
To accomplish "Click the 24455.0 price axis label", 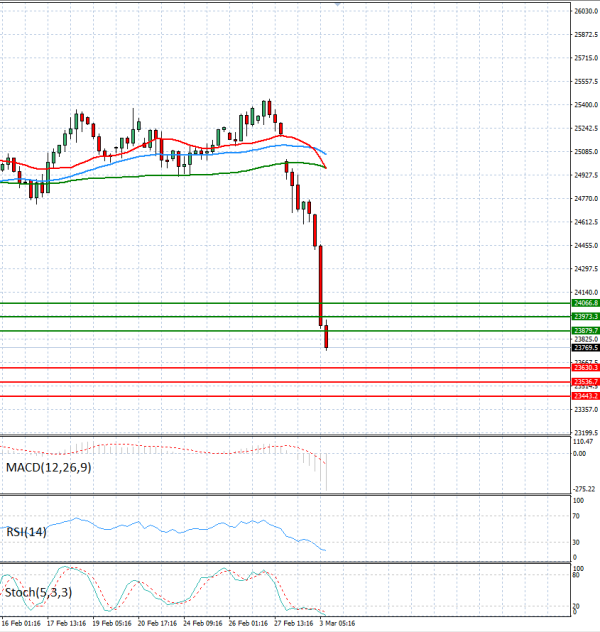I will pyautogui.click(x=585, y=246).
